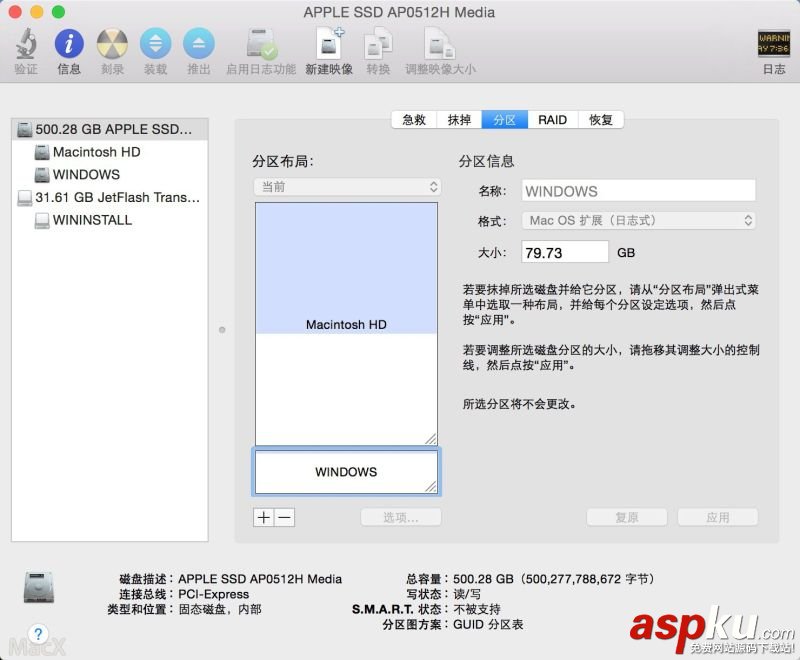The width and height of the screenshot is (800, 660).
Task: Select the WINDOWS volume in sidebar
Action: pyautogui.click(x=110, y=174)
